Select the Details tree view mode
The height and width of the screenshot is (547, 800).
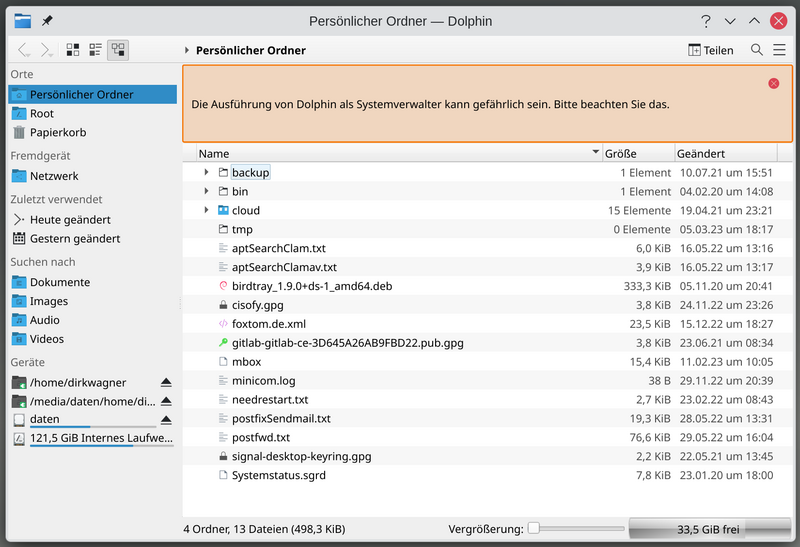point(118,49)
